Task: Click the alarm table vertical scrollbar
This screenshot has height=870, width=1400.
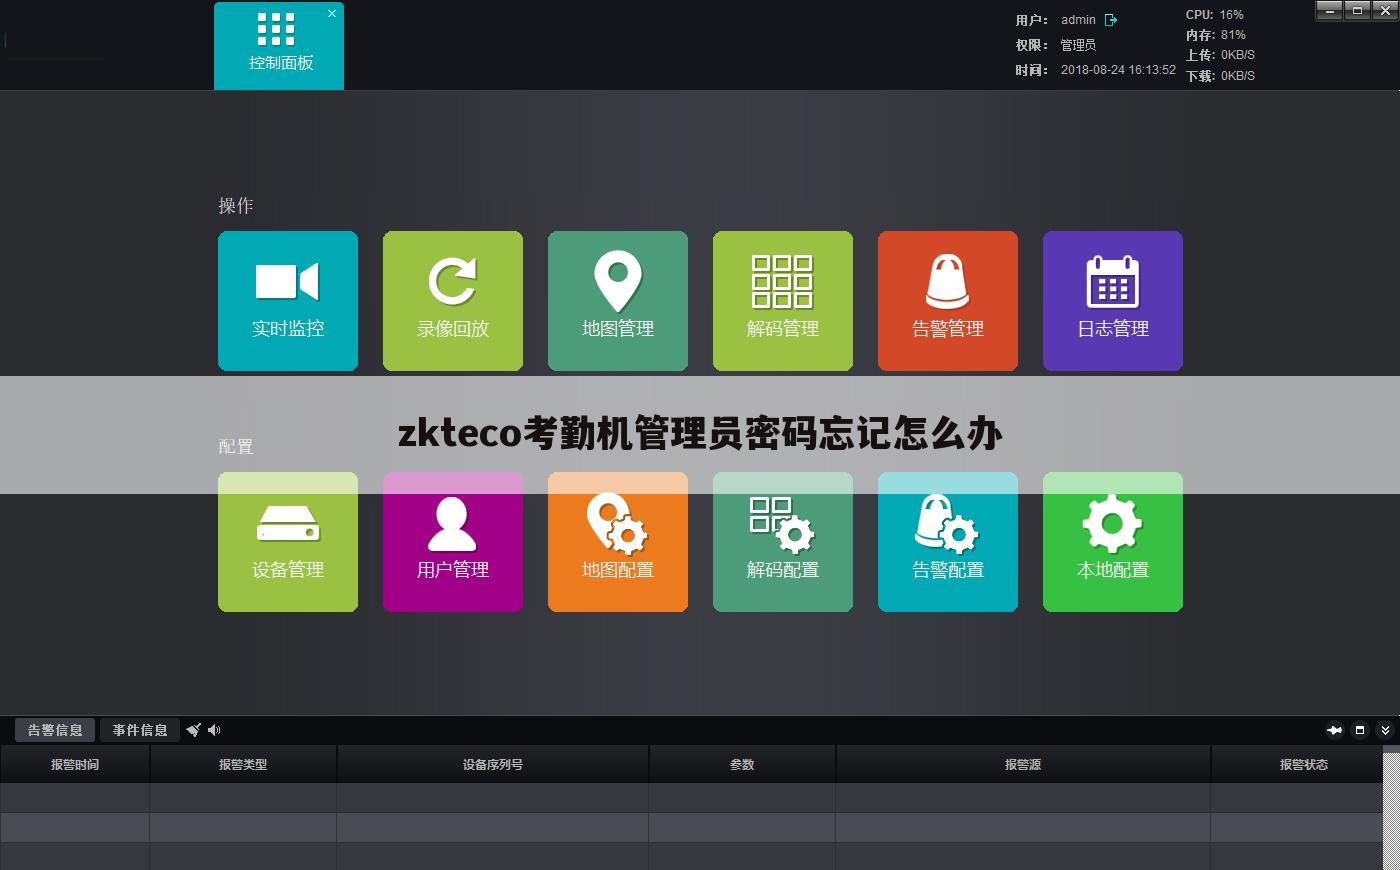Action: tap(1391, 810)
